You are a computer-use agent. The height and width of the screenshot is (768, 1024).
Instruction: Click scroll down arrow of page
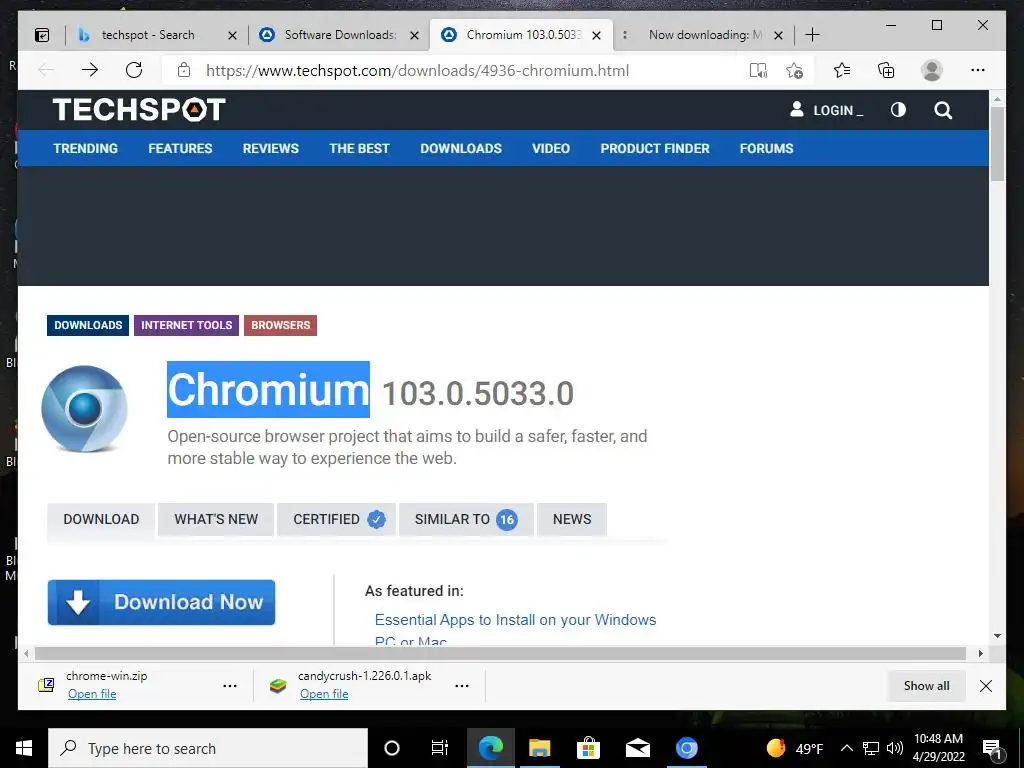(x=997, y=635)
